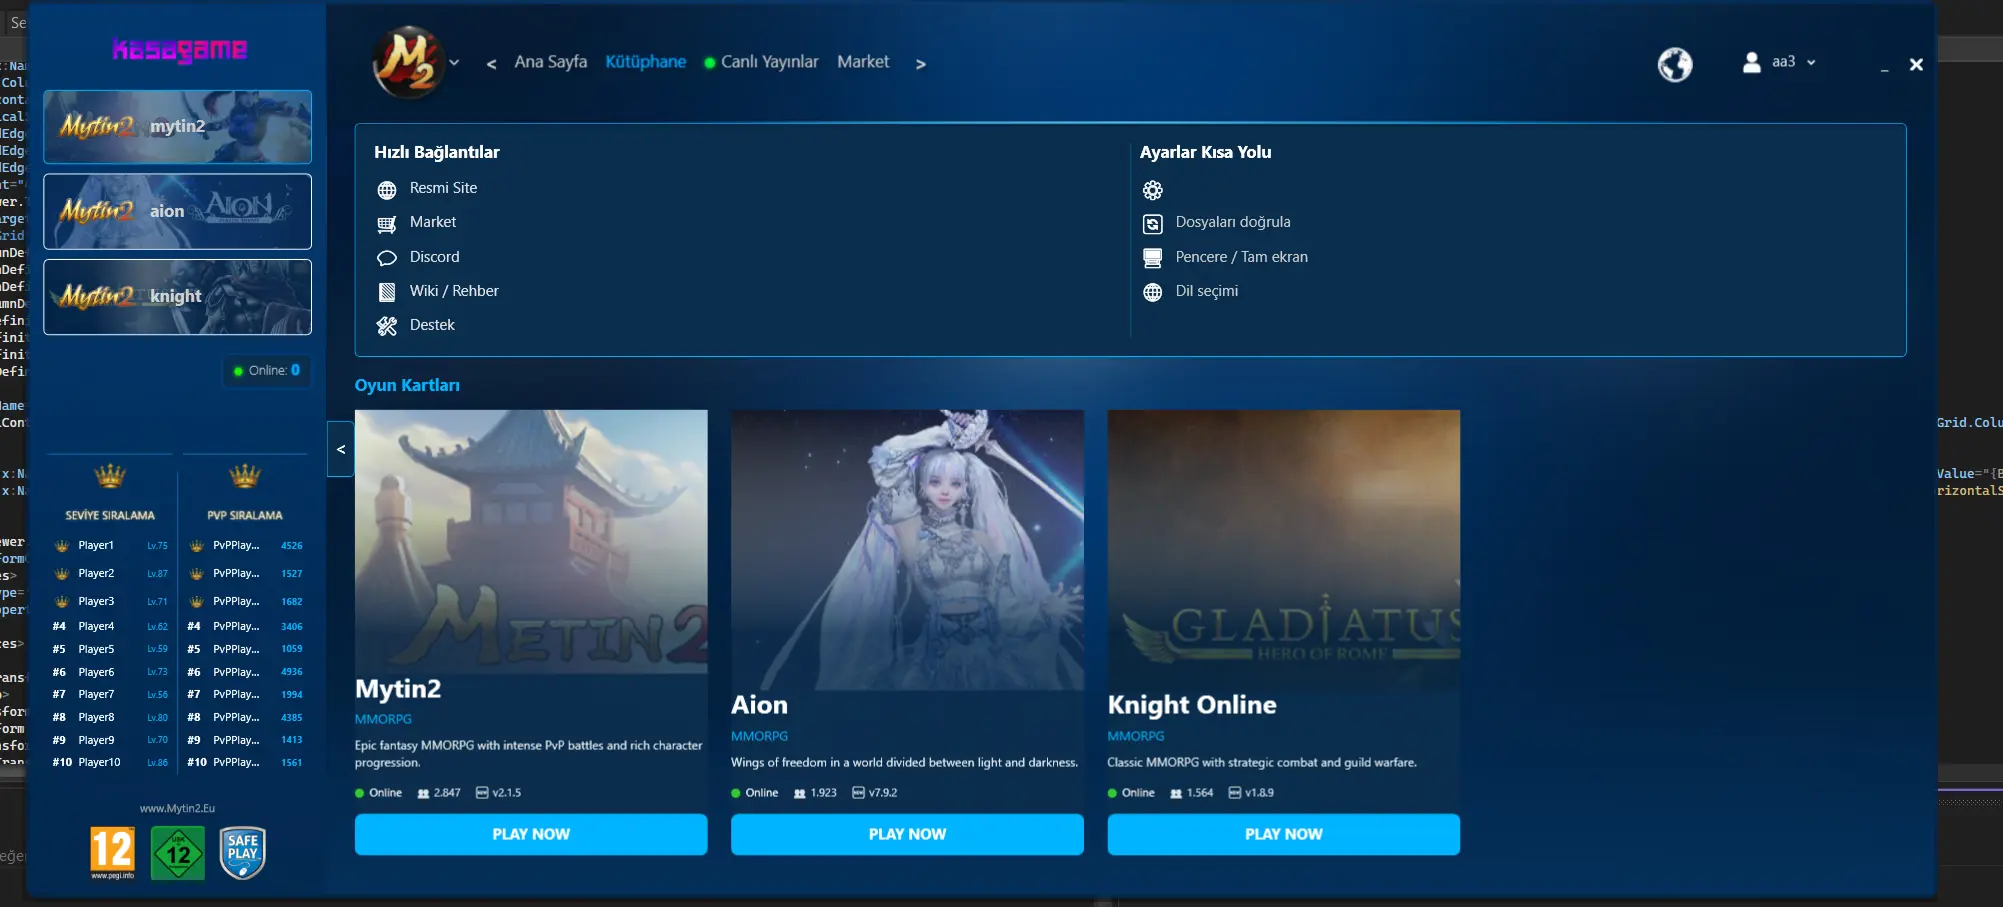
Task: Click the Discord speech bubble icon
Action: pyautogui.click(x=387, y=258)
